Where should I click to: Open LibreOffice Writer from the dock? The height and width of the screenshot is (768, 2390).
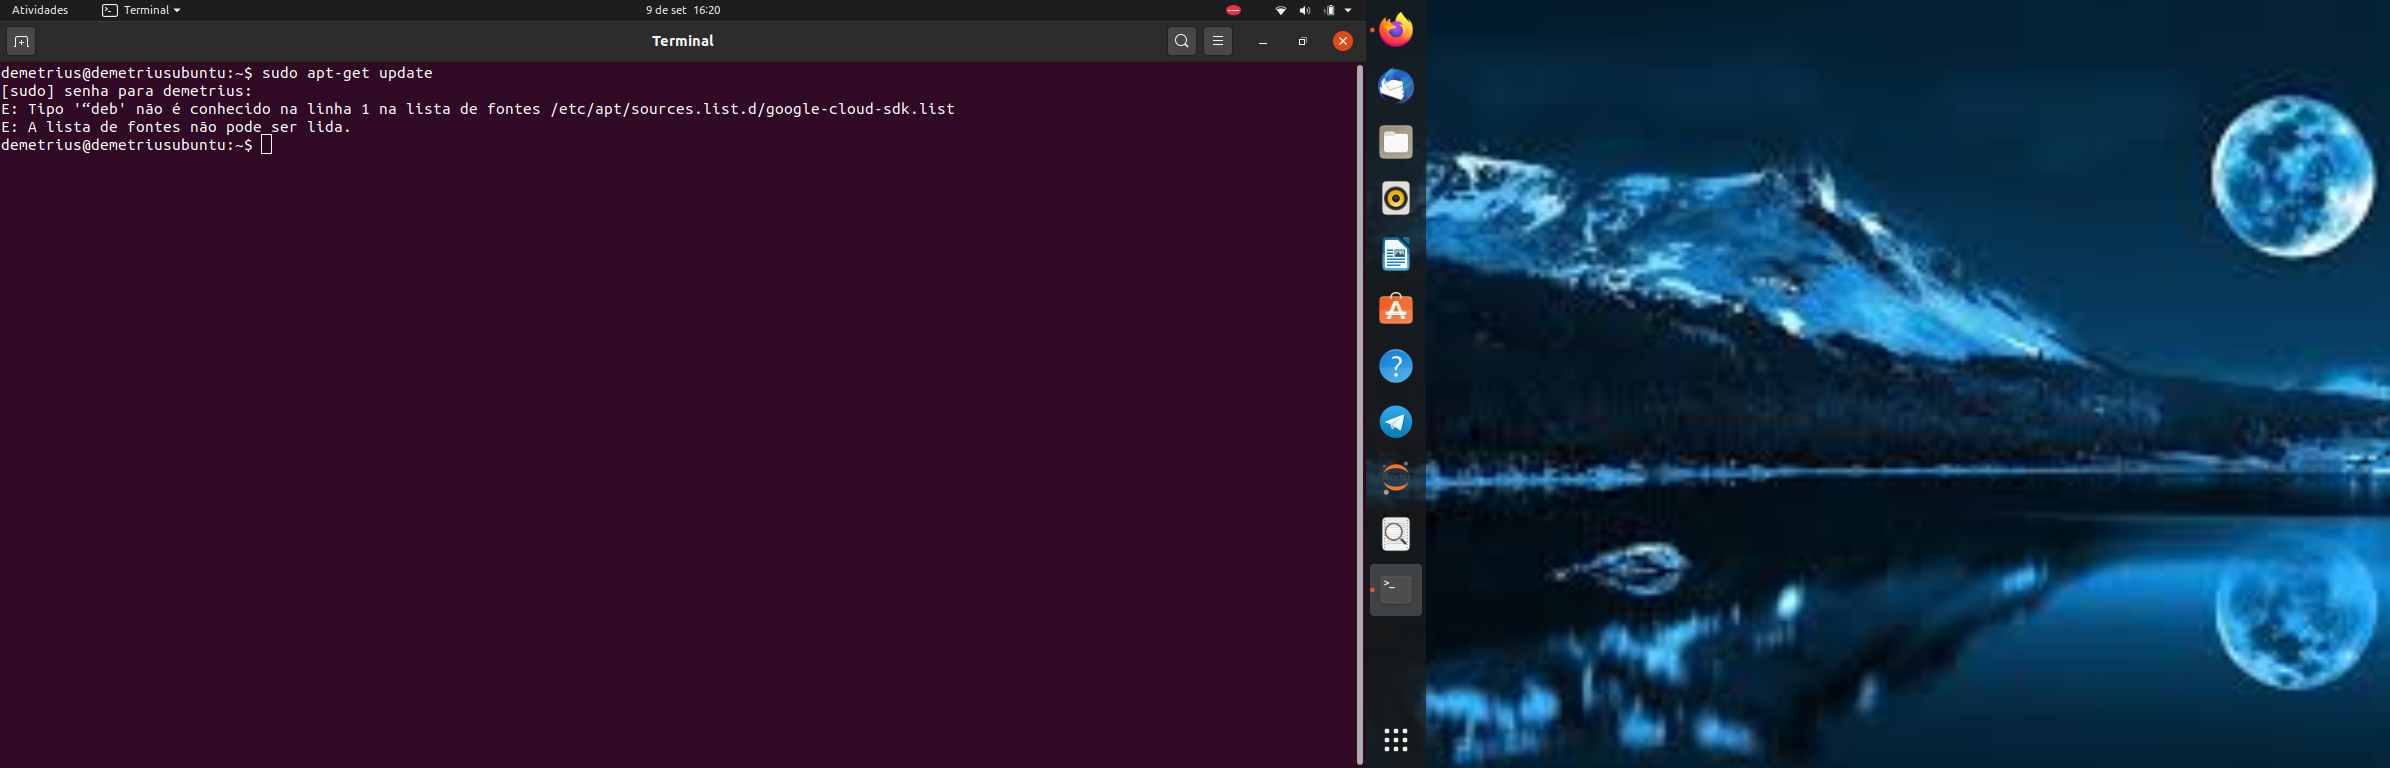pos(1396,254)
